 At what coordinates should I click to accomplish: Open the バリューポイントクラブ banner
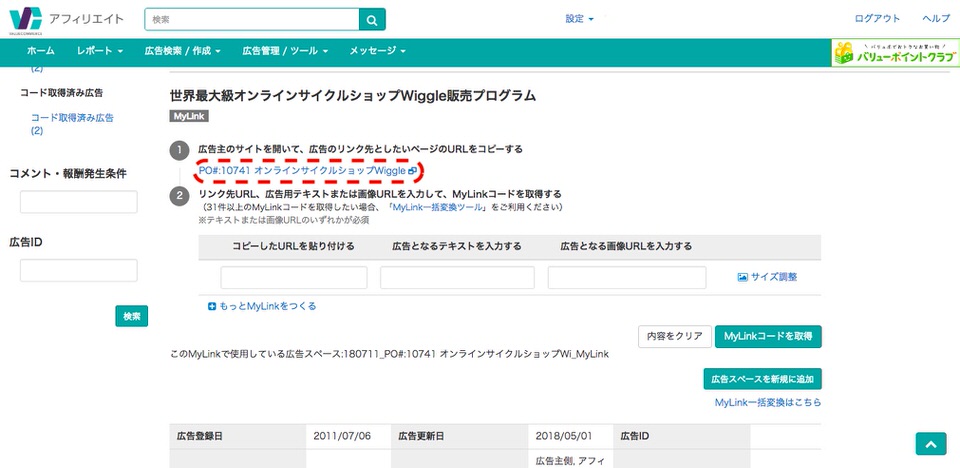(895, 53)
